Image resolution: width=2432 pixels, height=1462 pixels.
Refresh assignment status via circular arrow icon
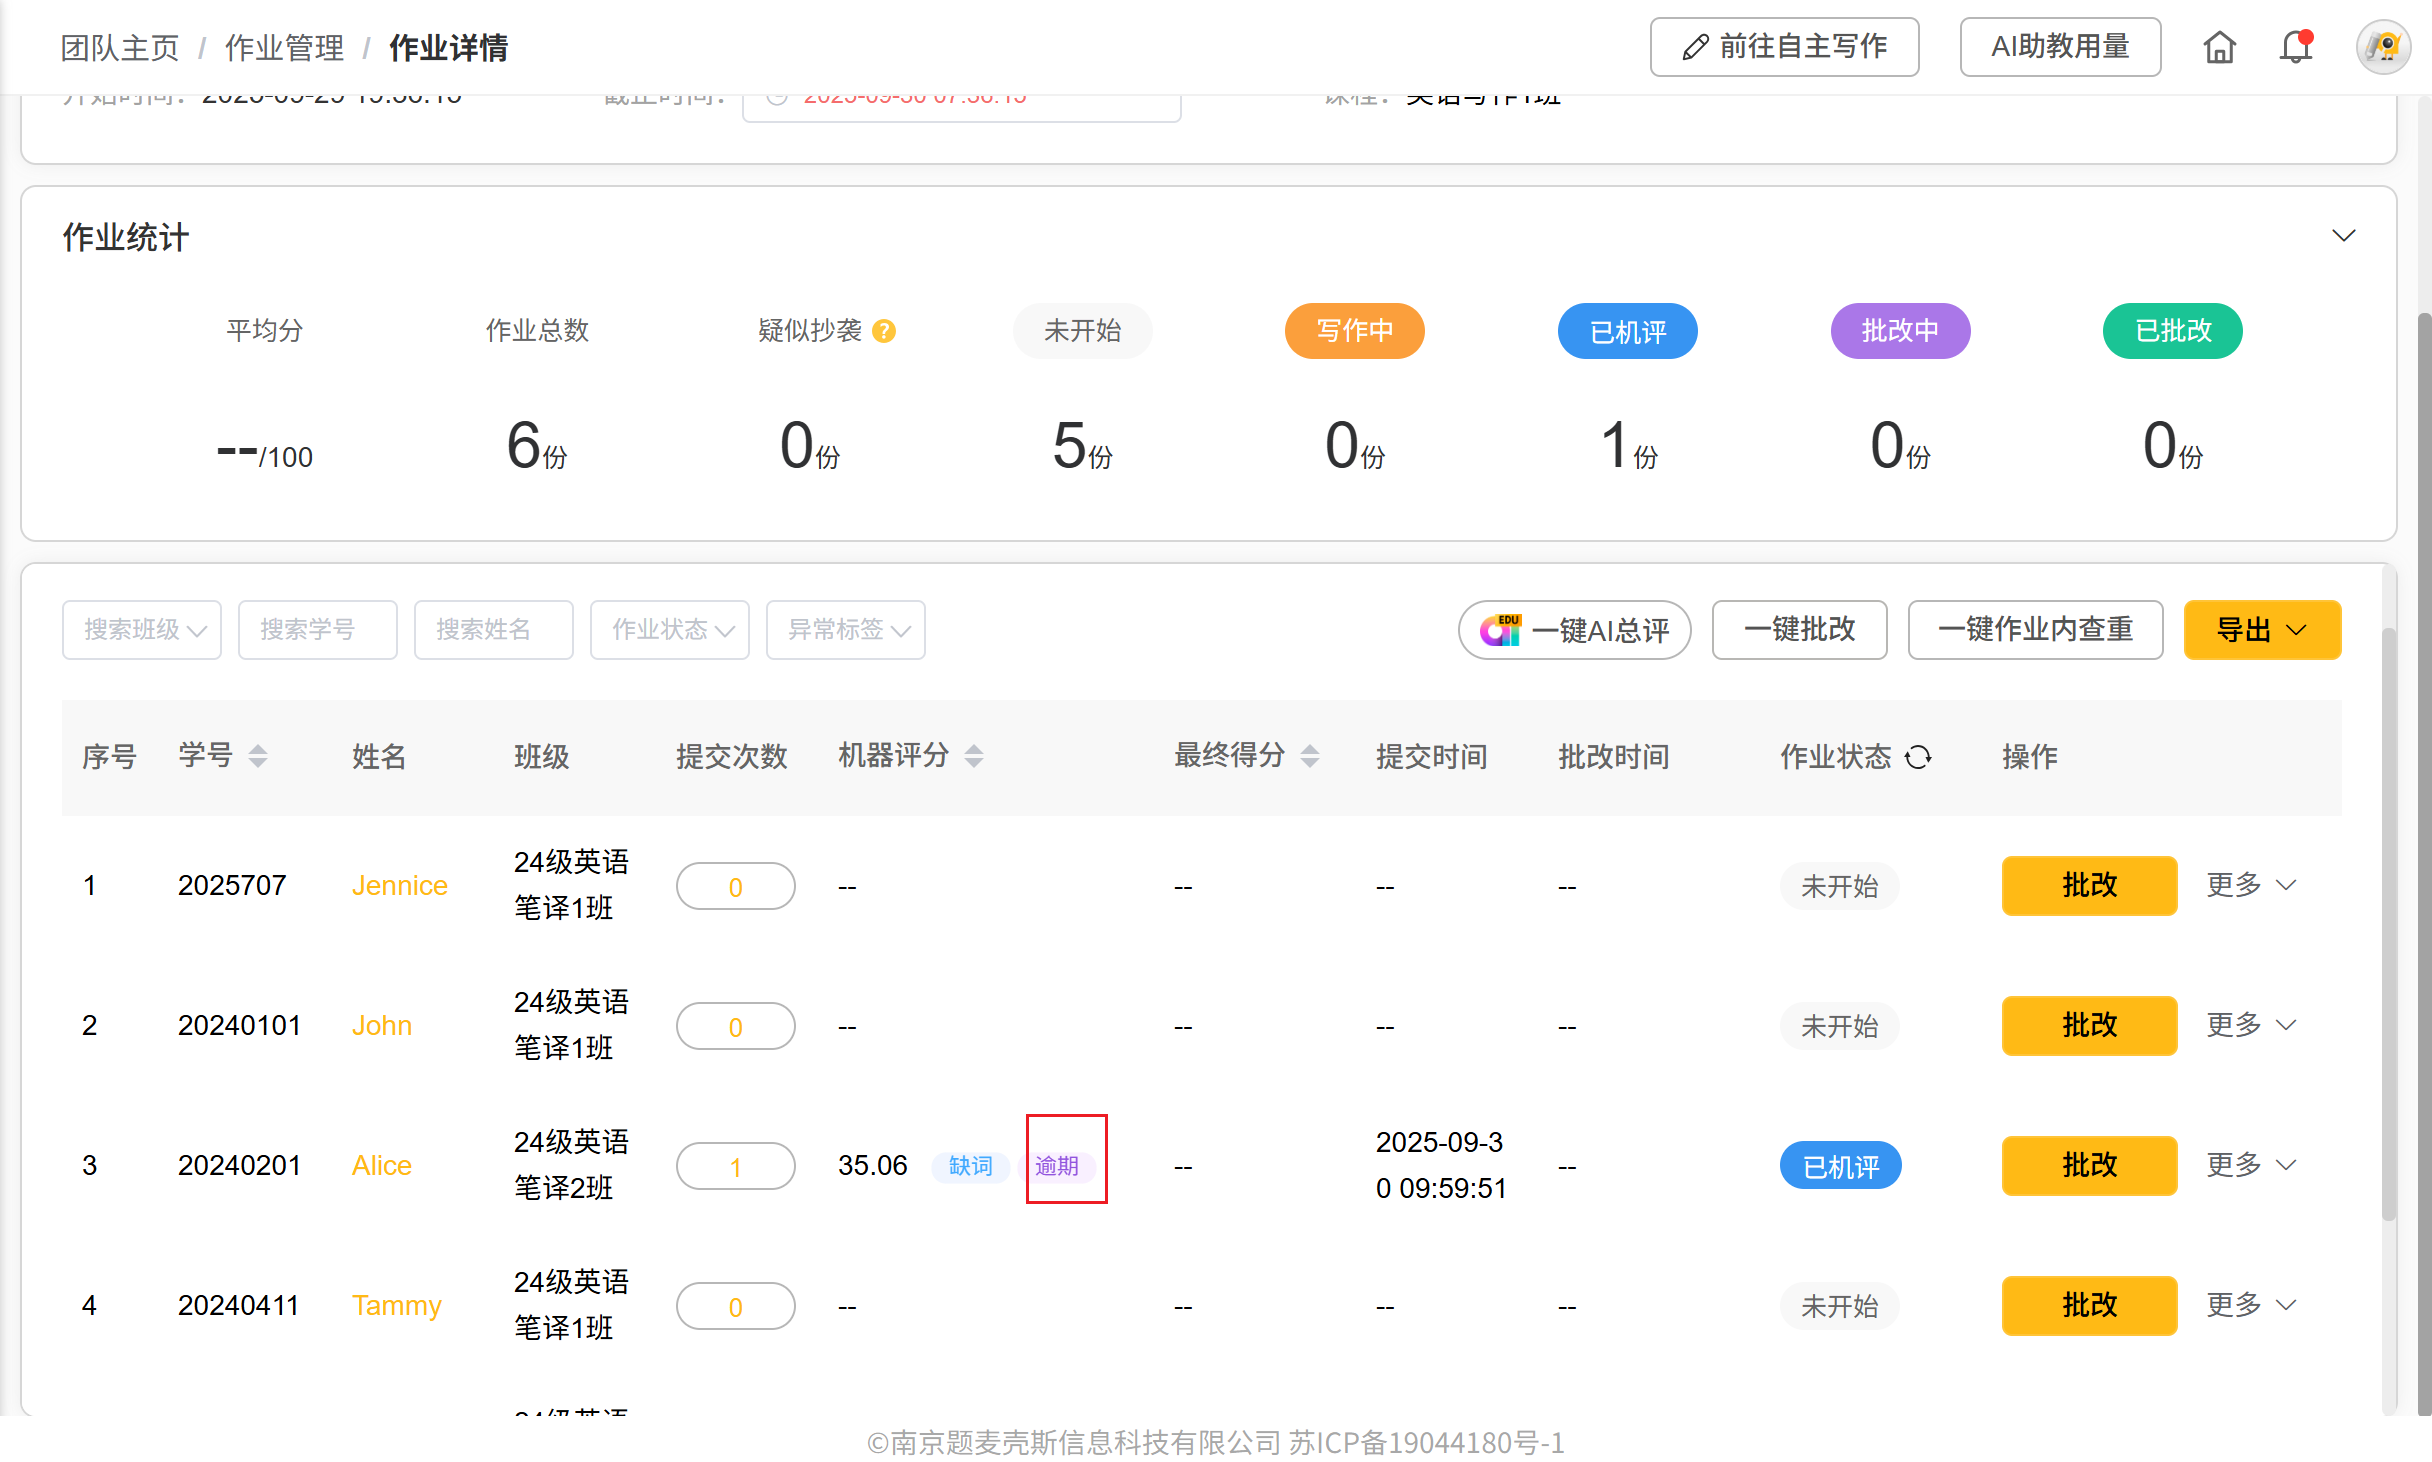click(1918, 757)
